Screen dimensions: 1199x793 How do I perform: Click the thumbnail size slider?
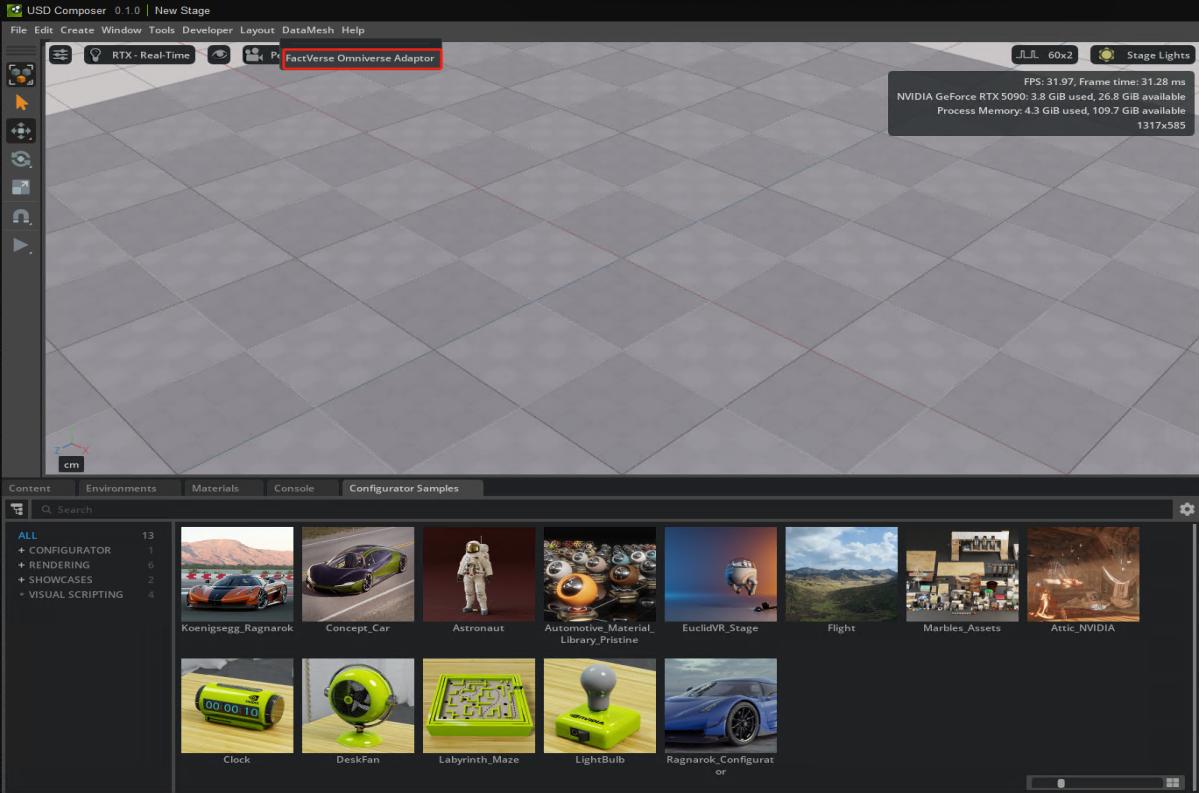[1096, 782]
